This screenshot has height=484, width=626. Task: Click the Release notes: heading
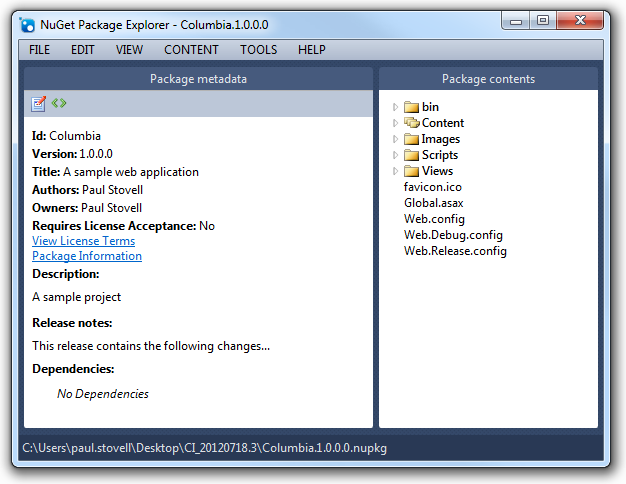(72, 323)
